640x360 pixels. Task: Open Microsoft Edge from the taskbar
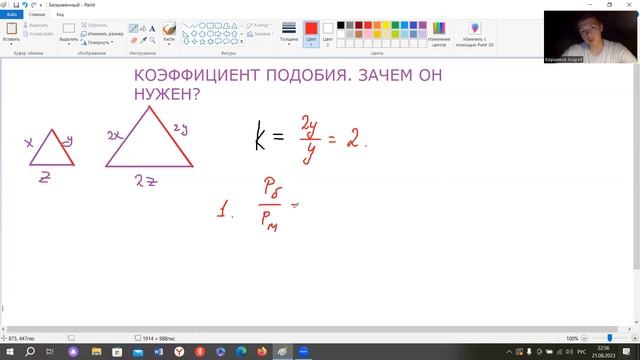[x=241, y=351]
